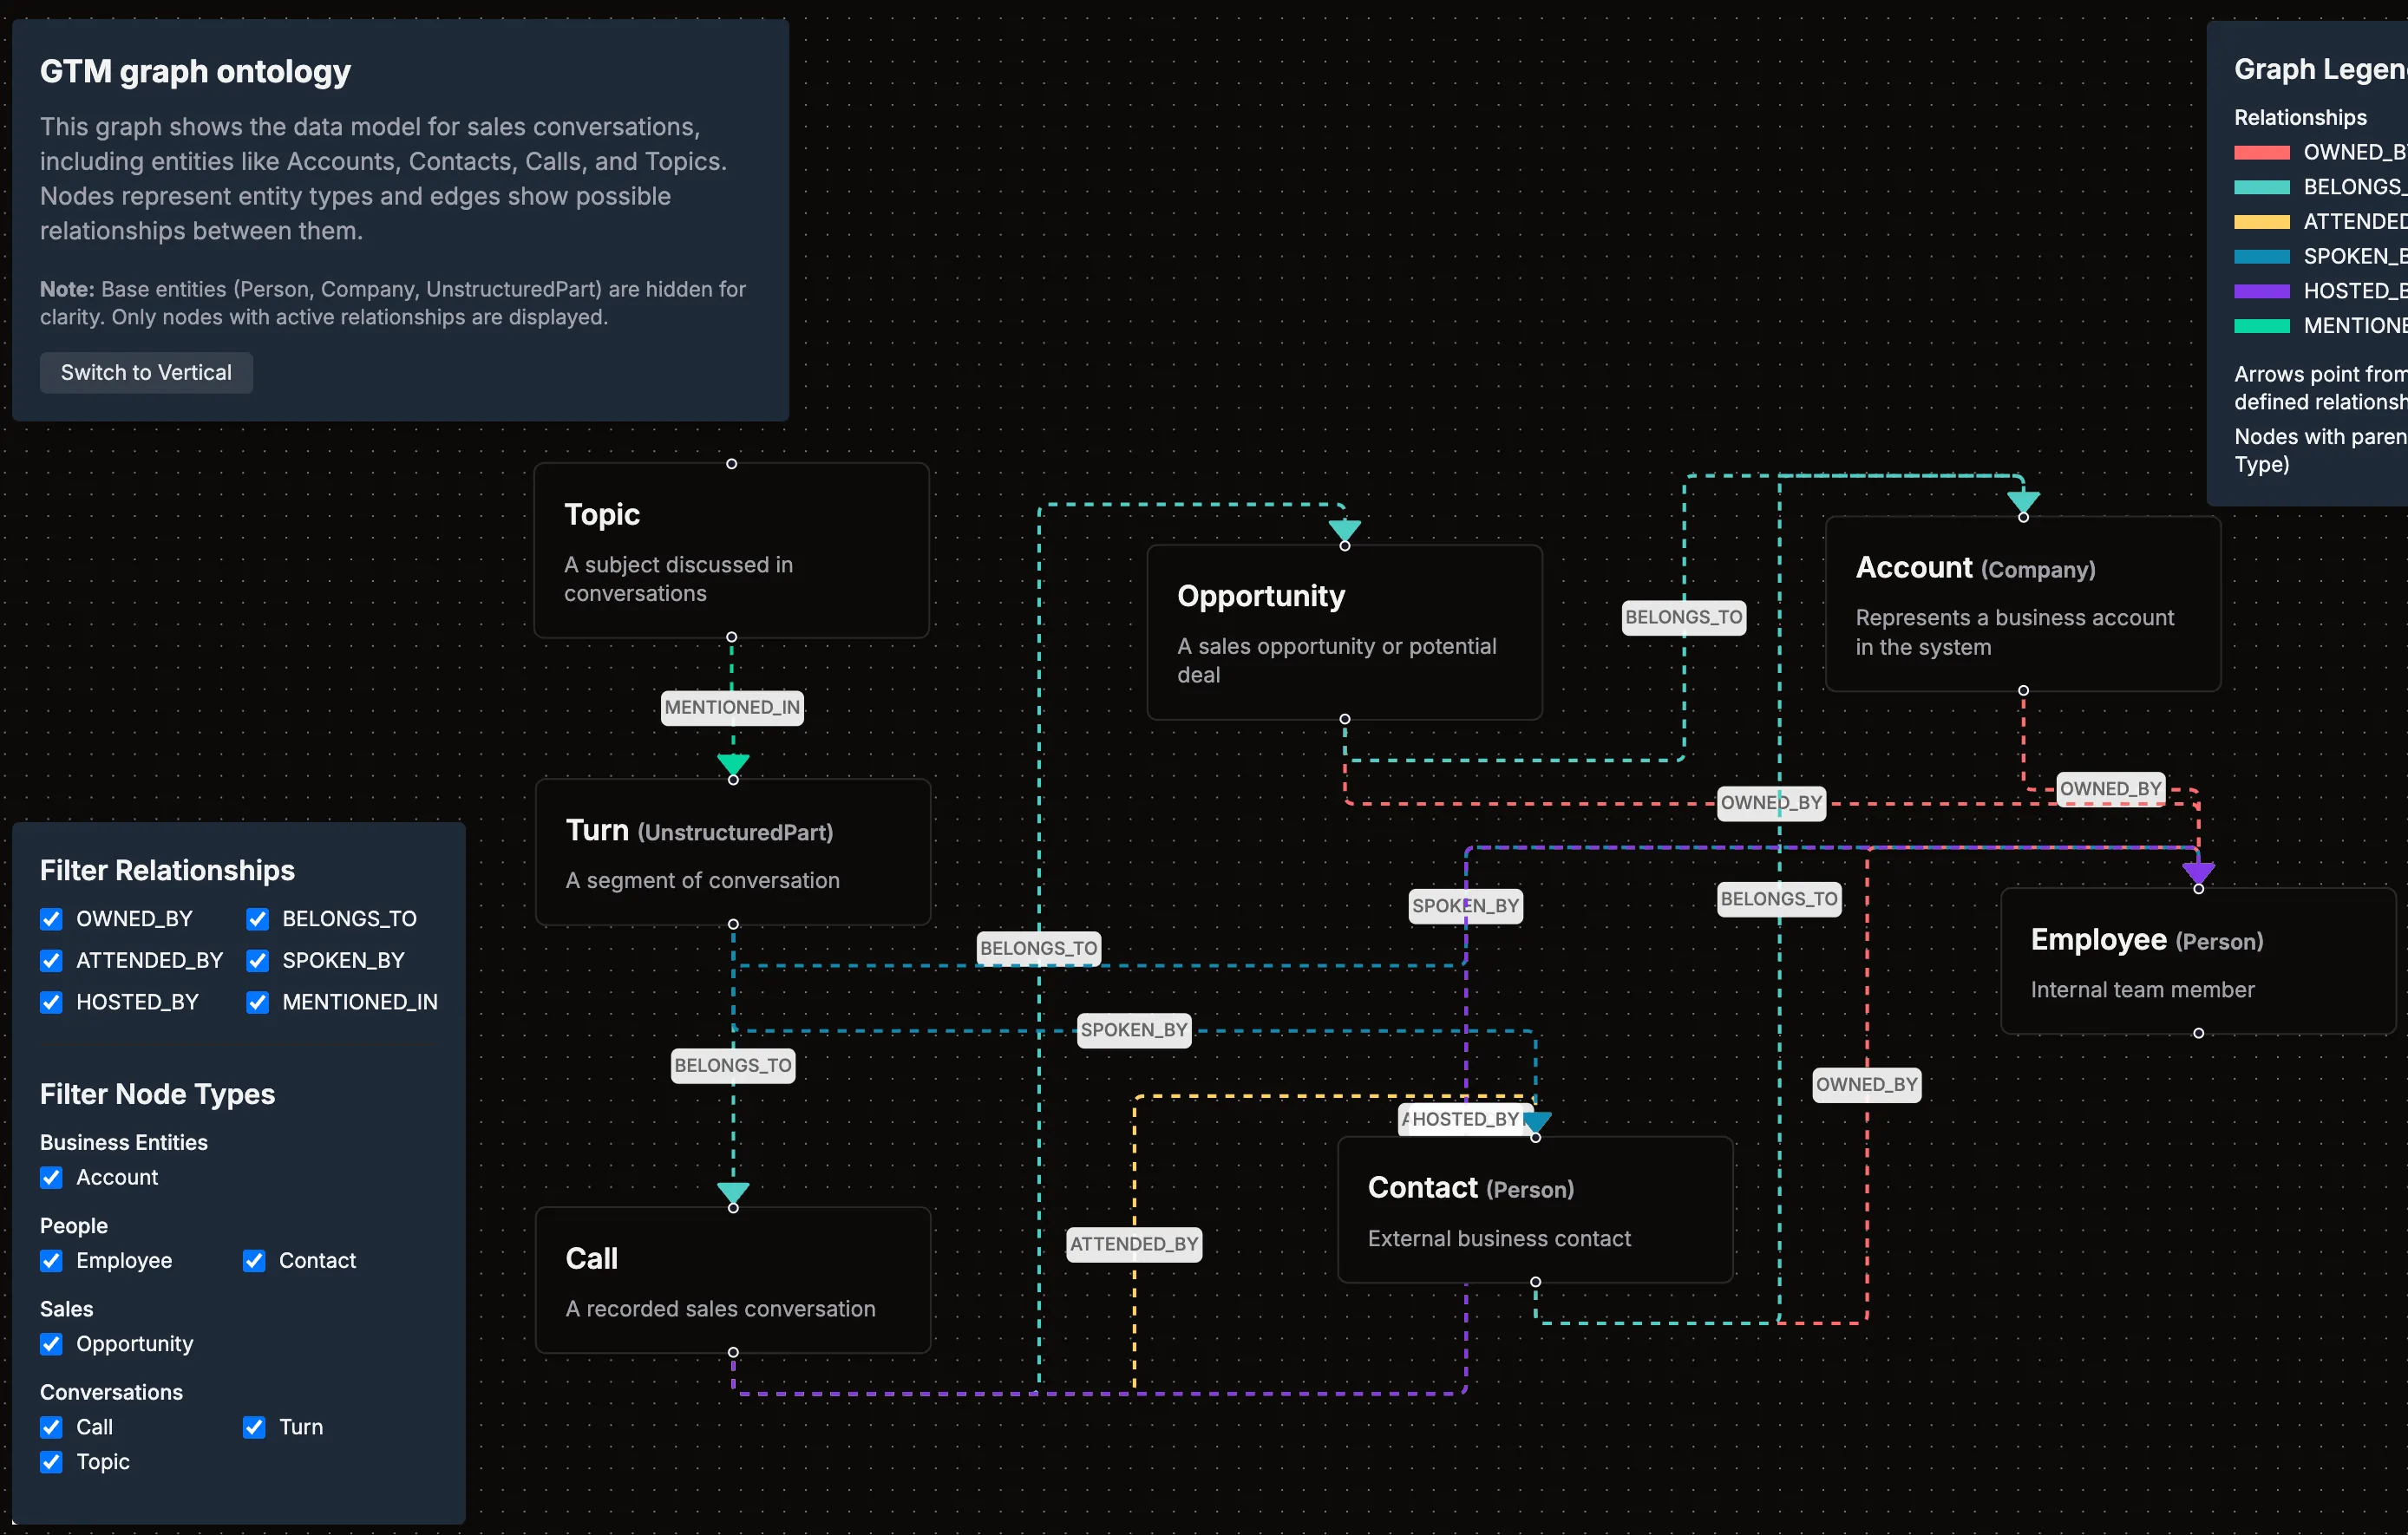Image resolution: width=2408 pixels, height=1535 pixels.
Task: Click the bottom connection handle of Turn
Action: click(x=733, y=924)
